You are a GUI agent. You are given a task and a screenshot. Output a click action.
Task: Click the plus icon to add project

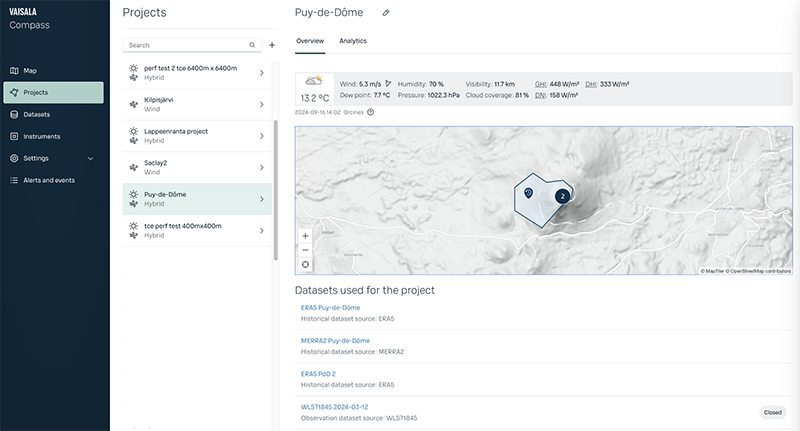272,45
